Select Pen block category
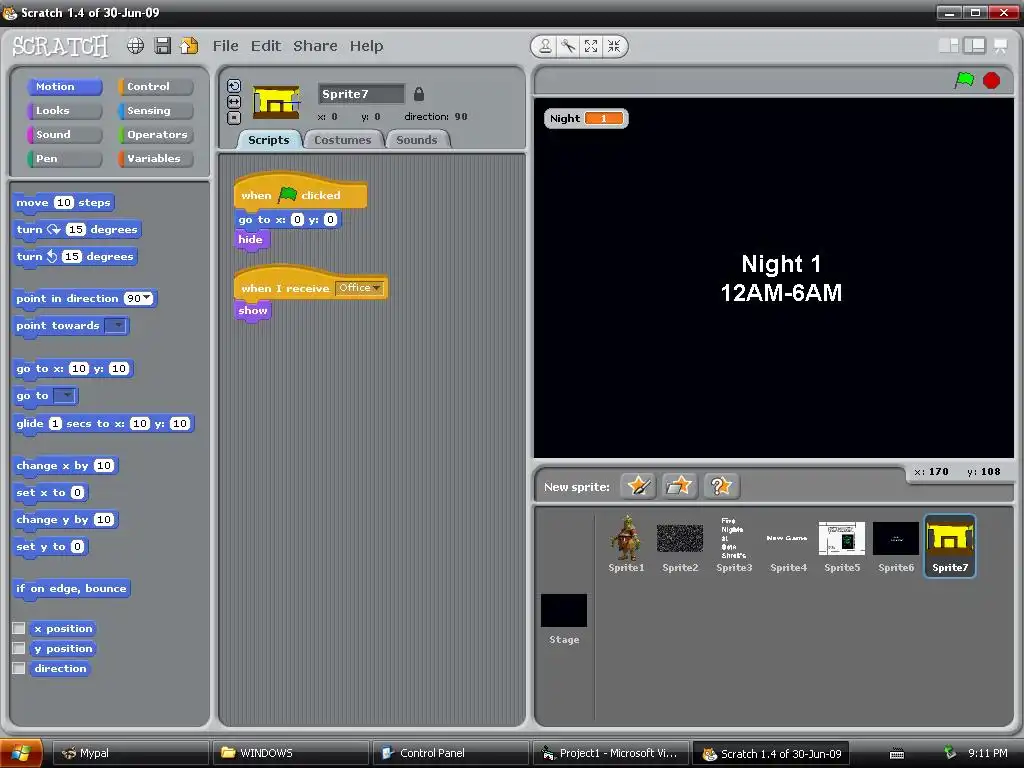 (x=65, y=158)
